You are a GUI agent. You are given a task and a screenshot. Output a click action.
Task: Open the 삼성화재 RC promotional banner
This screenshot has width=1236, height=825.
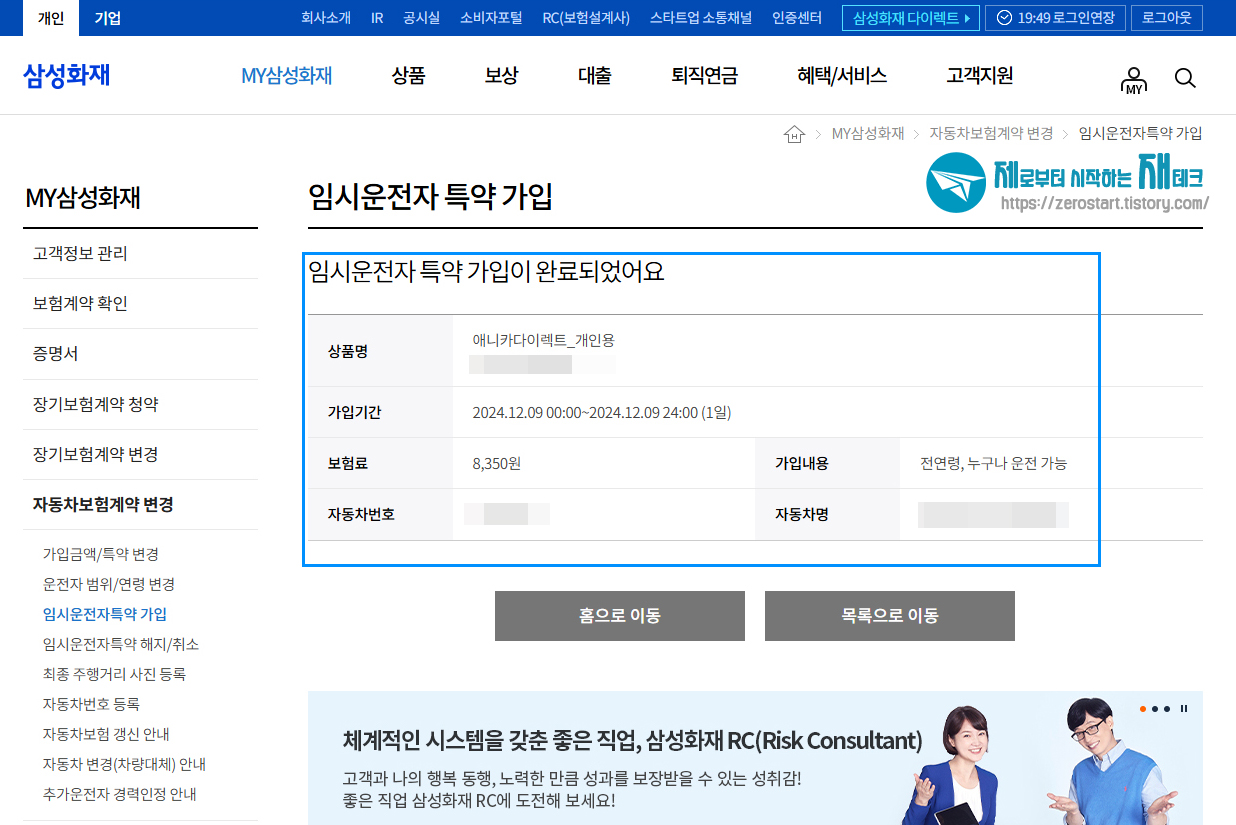click(755, 758)
